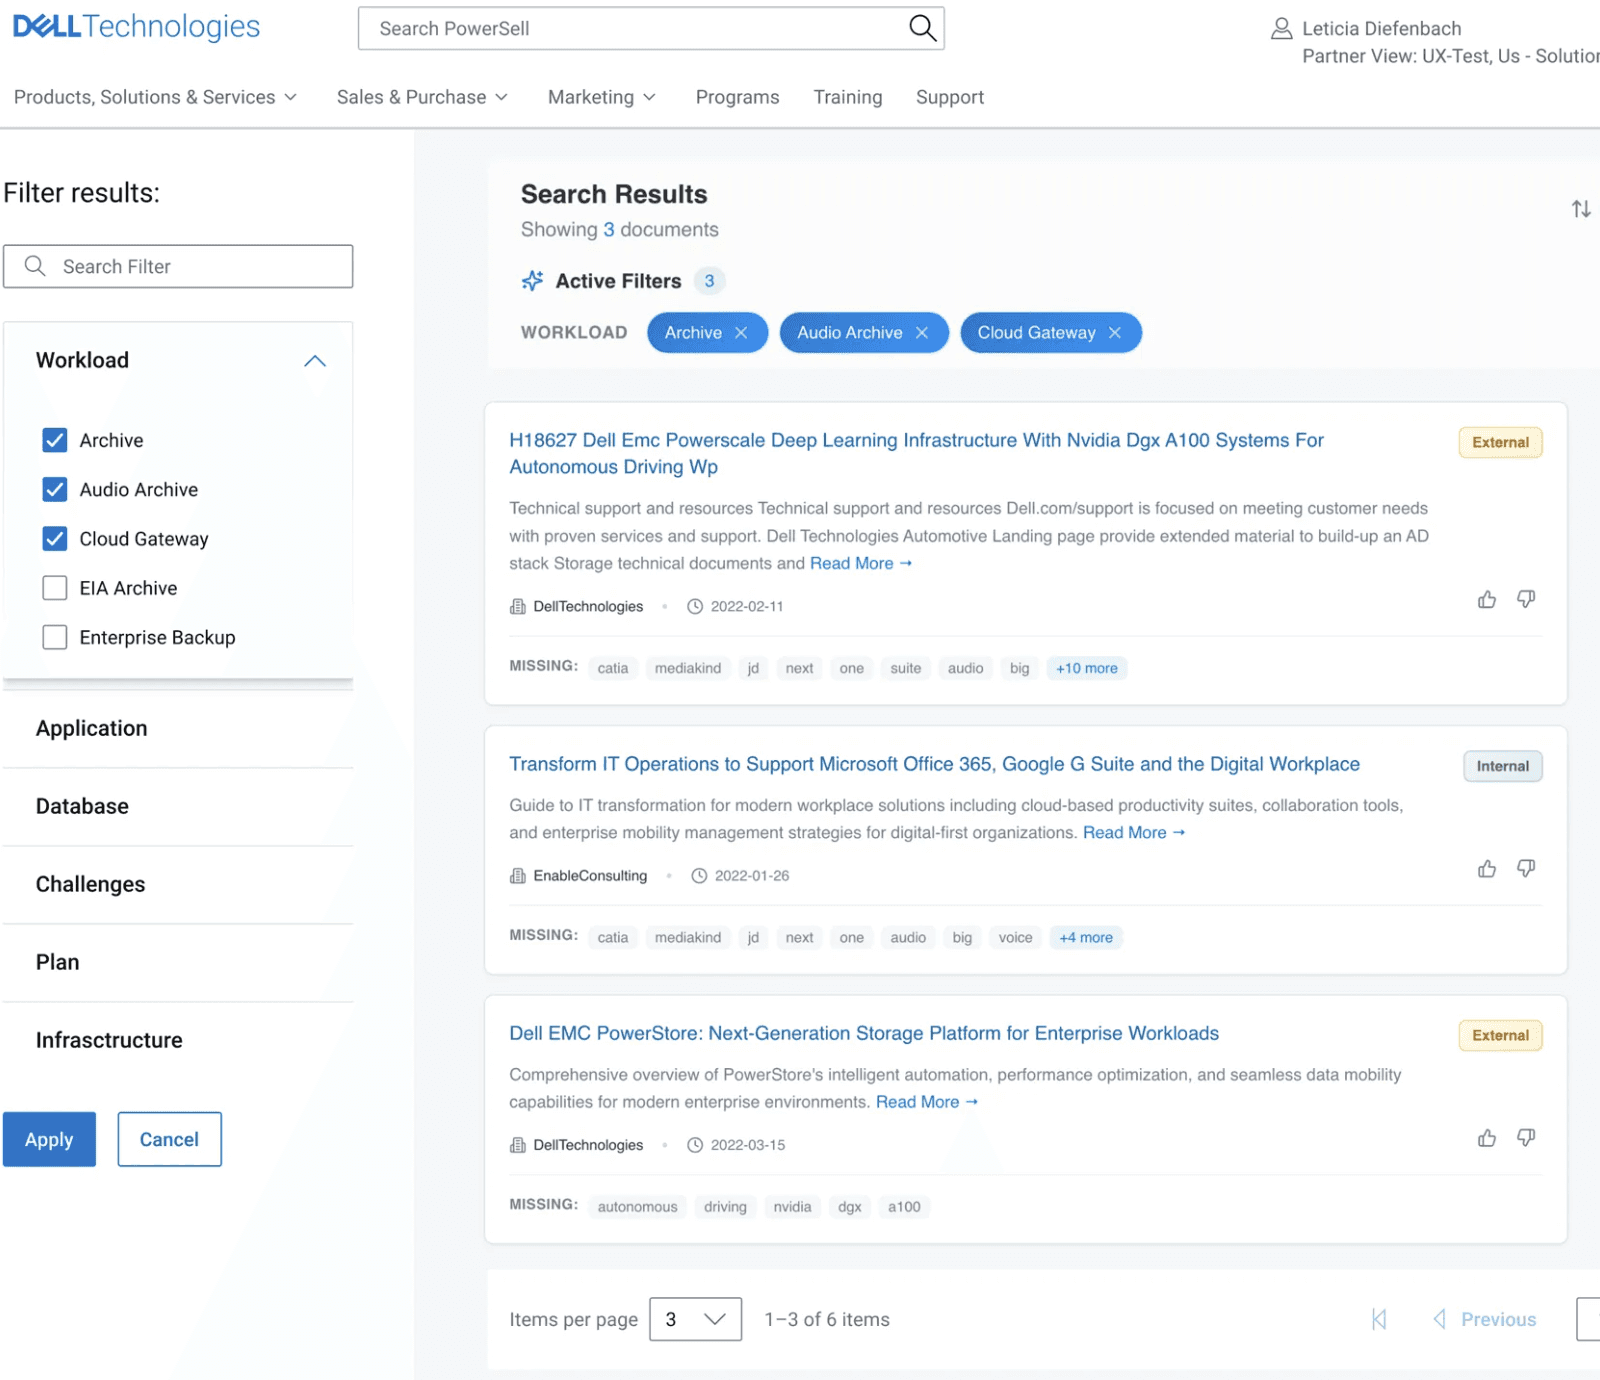Screen dimensions: 1600x1380
Task: Click Read More on Transform IT result
Action: (x=1134, y=832)
